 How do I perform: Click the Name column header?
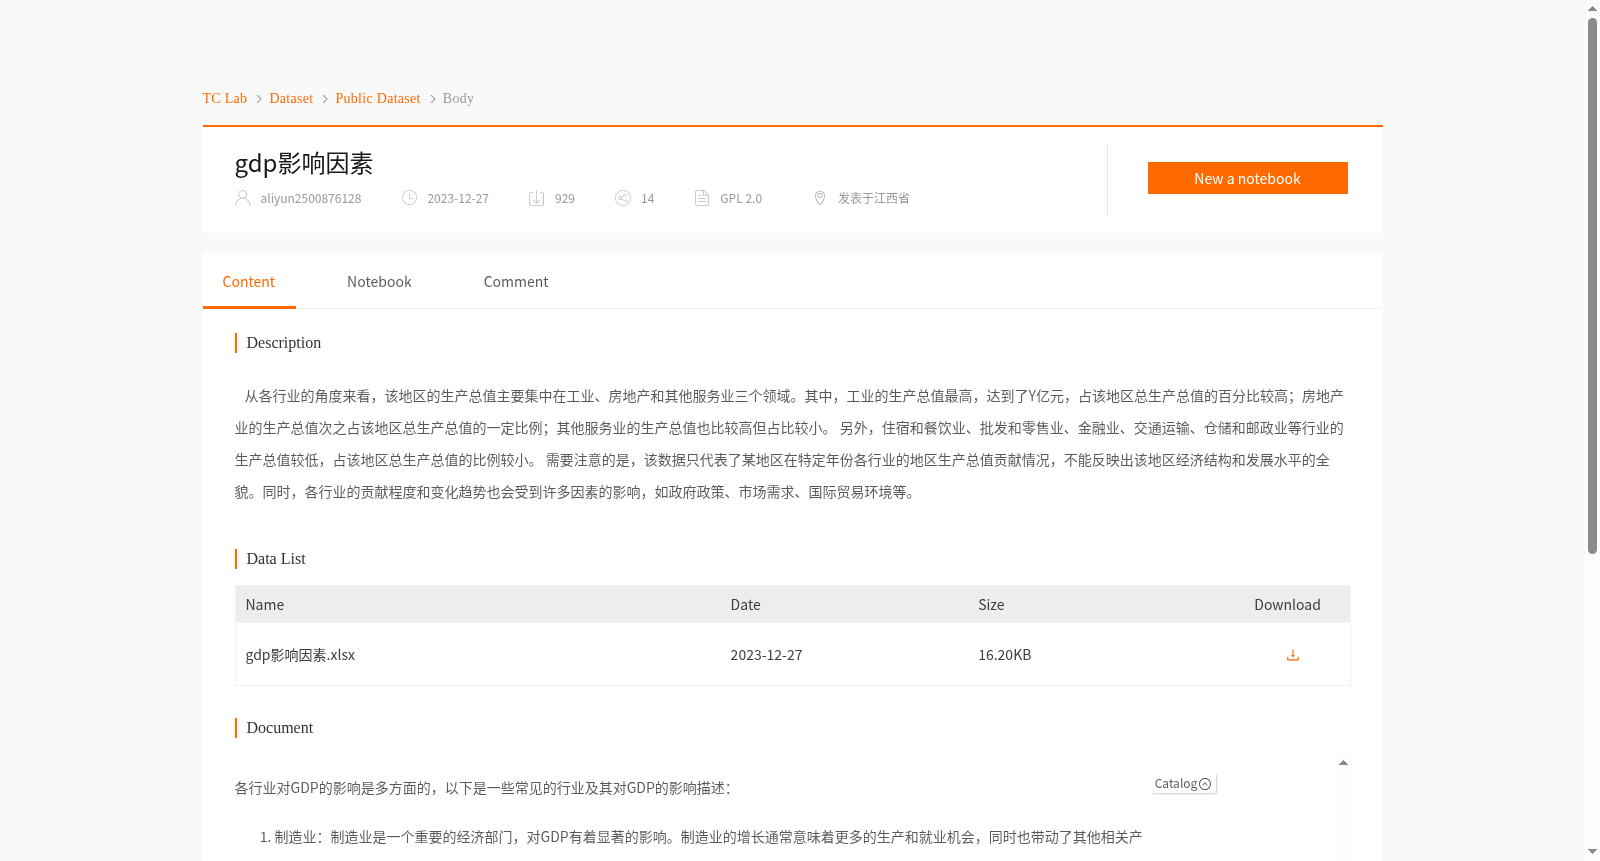(265, 605)
